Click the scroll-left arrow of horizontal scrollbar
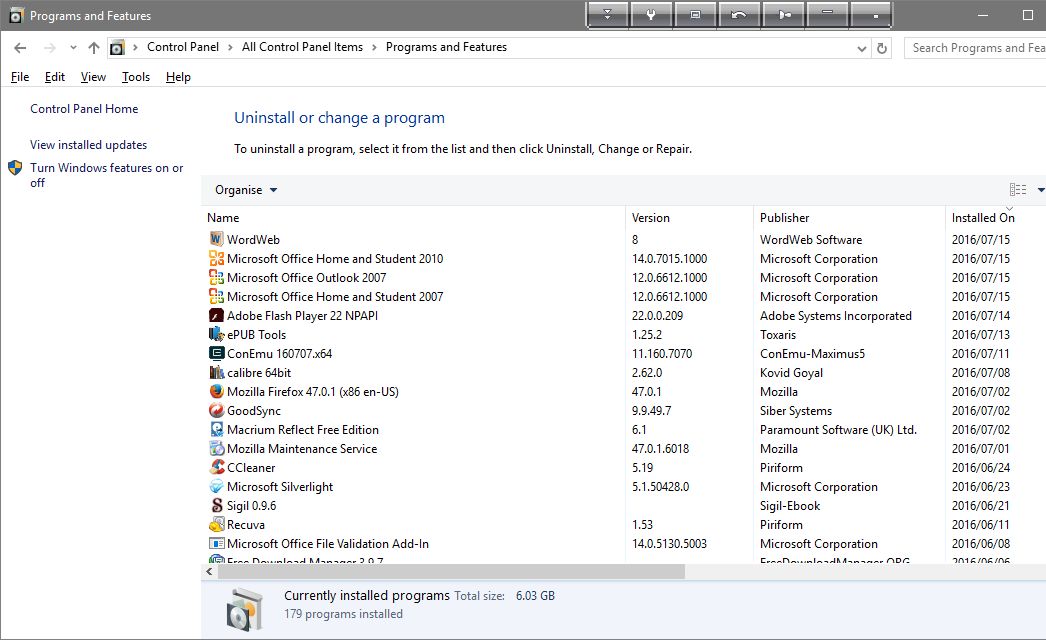Viewport: 1046px width, 640px height. click(209, 571)
